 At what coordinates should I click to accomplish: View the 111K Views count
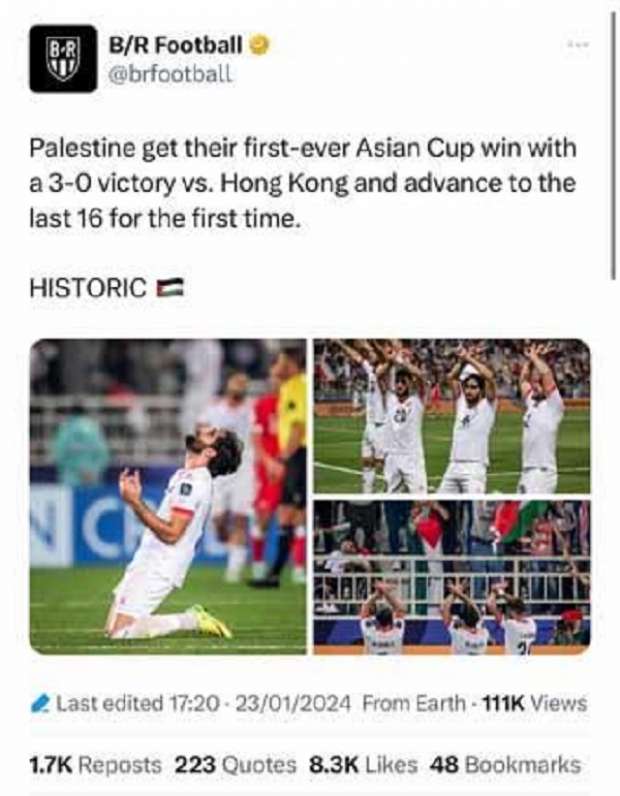pos(534,704)
